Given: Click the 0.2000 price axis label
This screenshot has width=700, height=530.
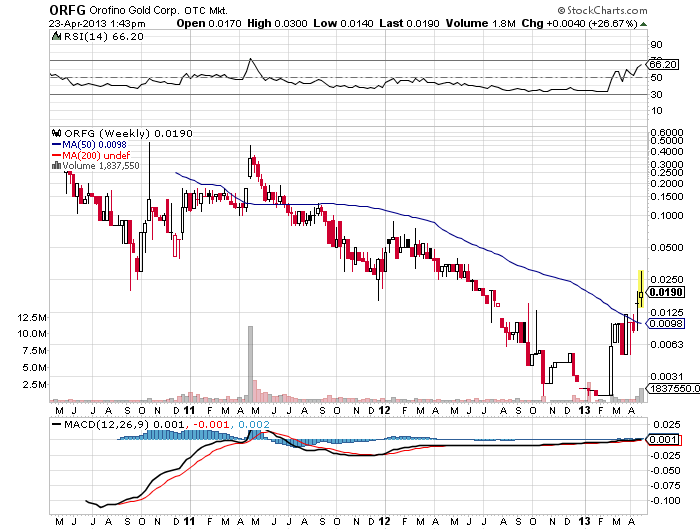Looking at the screenshot, I should tap(667, 184).
